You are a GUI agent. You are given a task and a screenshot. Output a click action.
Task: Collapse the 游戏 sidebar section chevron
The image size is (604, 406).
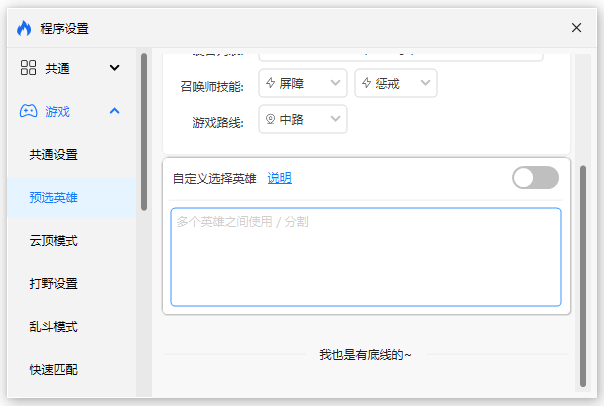[114, 111]
